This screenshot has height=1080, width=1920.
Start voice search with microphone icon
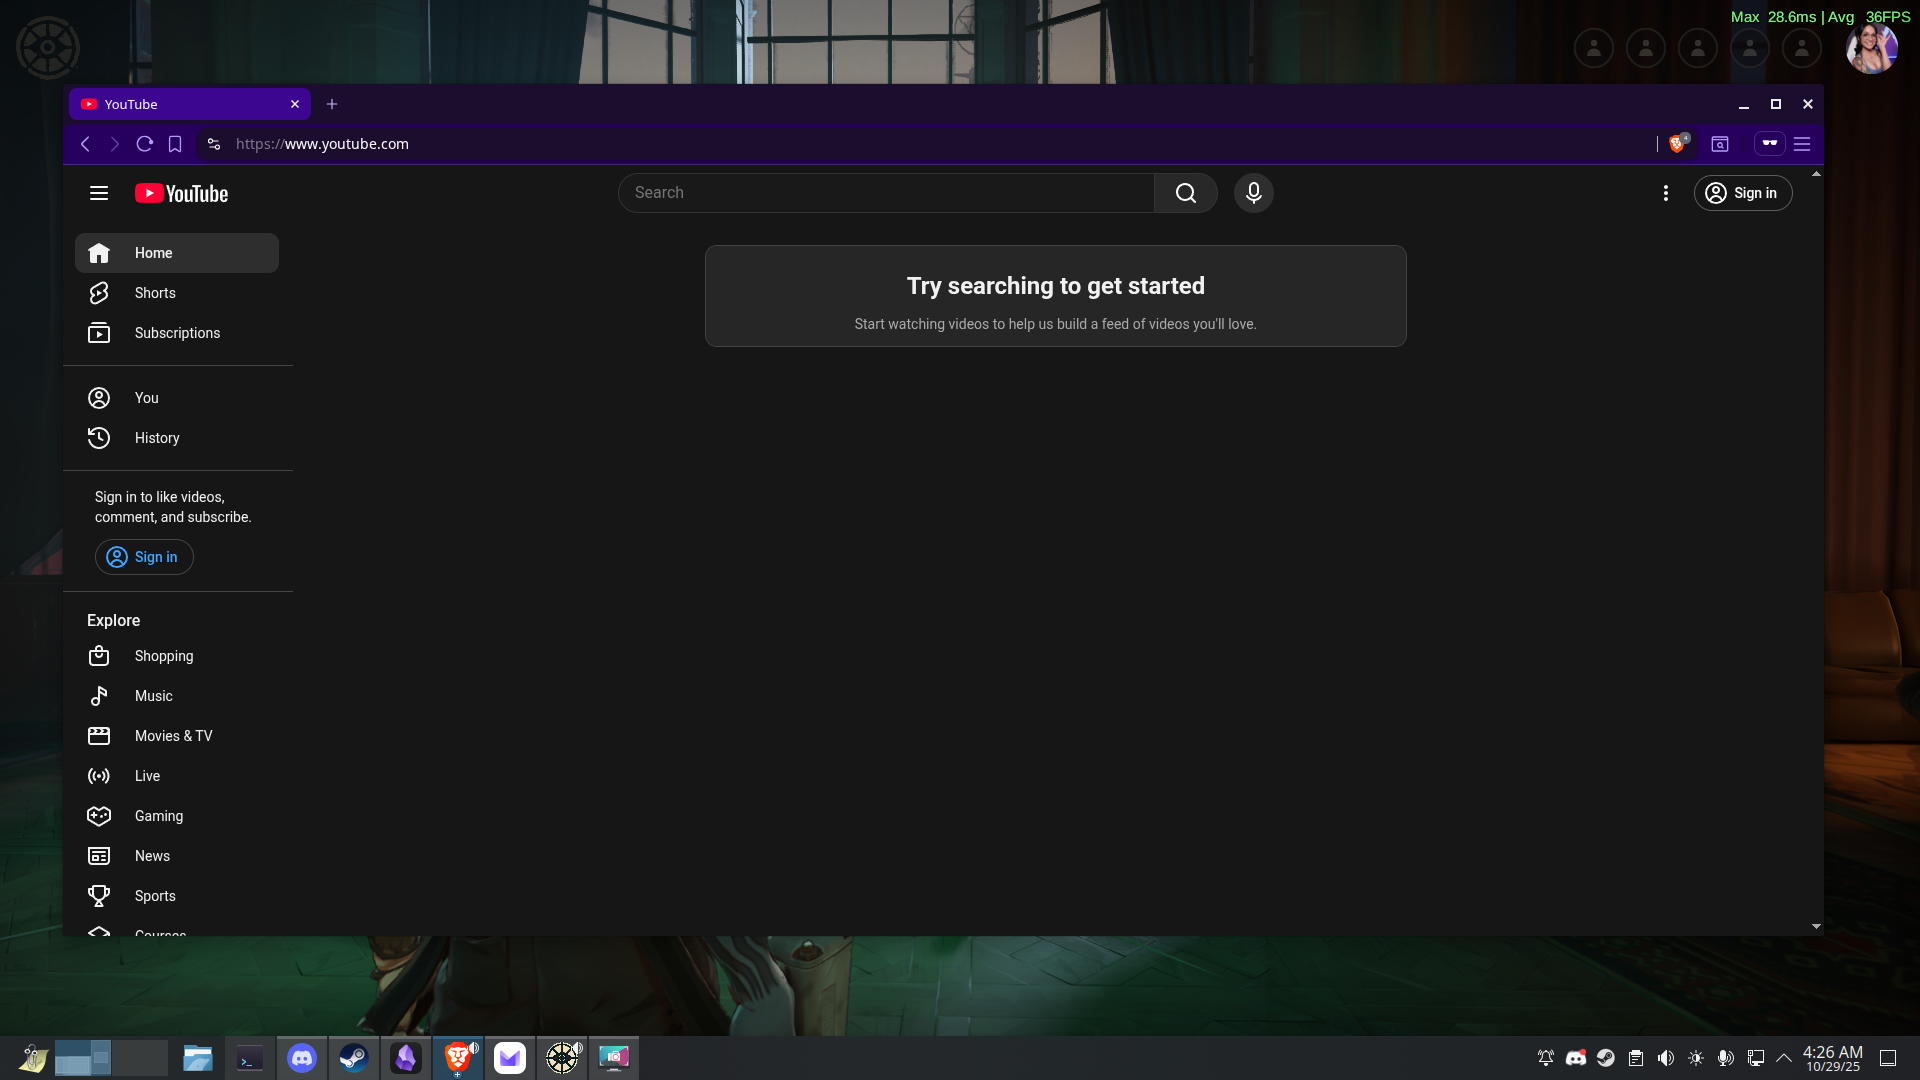pyautogui.click(x=1253, y=193)
